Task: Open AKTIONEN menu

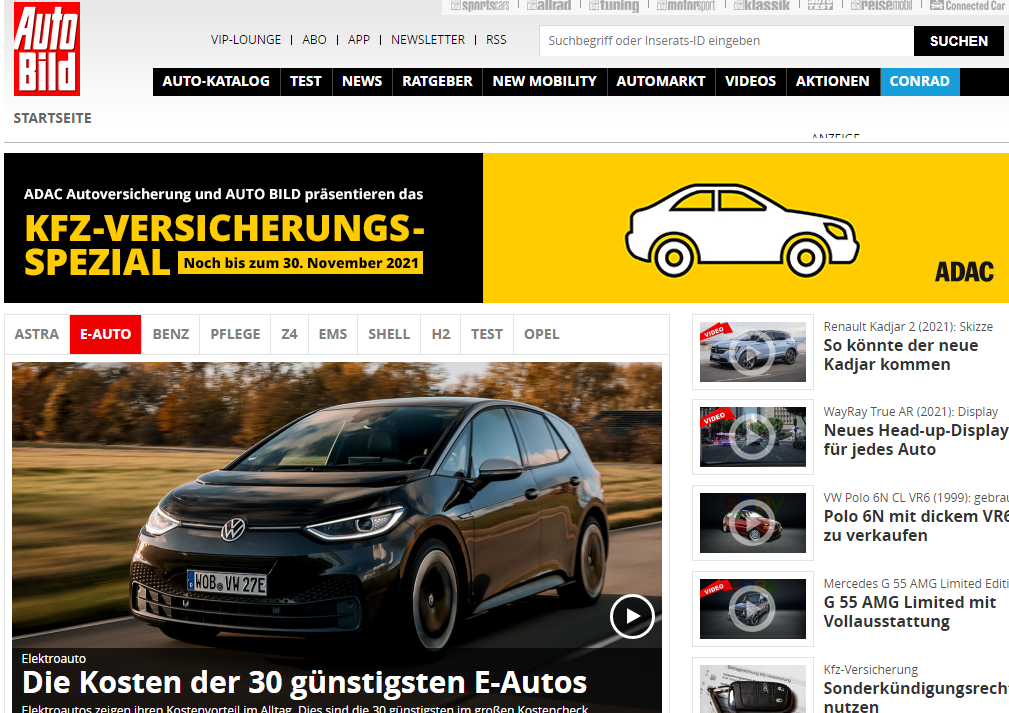Action: [833, 82]
